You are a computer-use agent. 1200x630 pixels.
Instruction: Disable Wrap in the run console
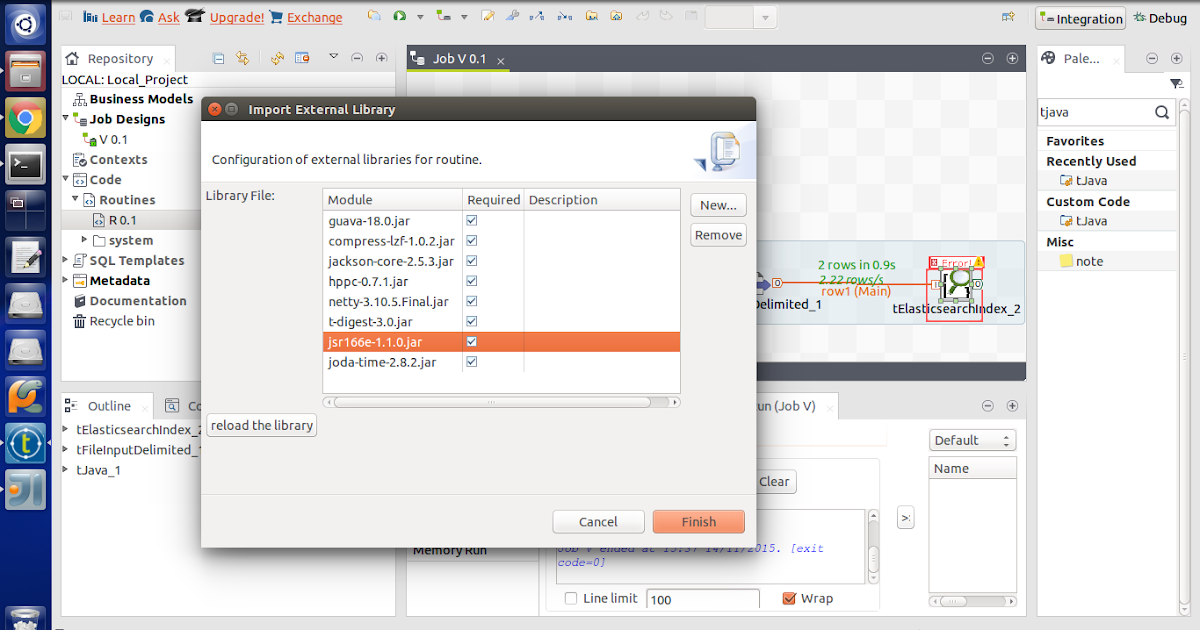click(789, 598)
